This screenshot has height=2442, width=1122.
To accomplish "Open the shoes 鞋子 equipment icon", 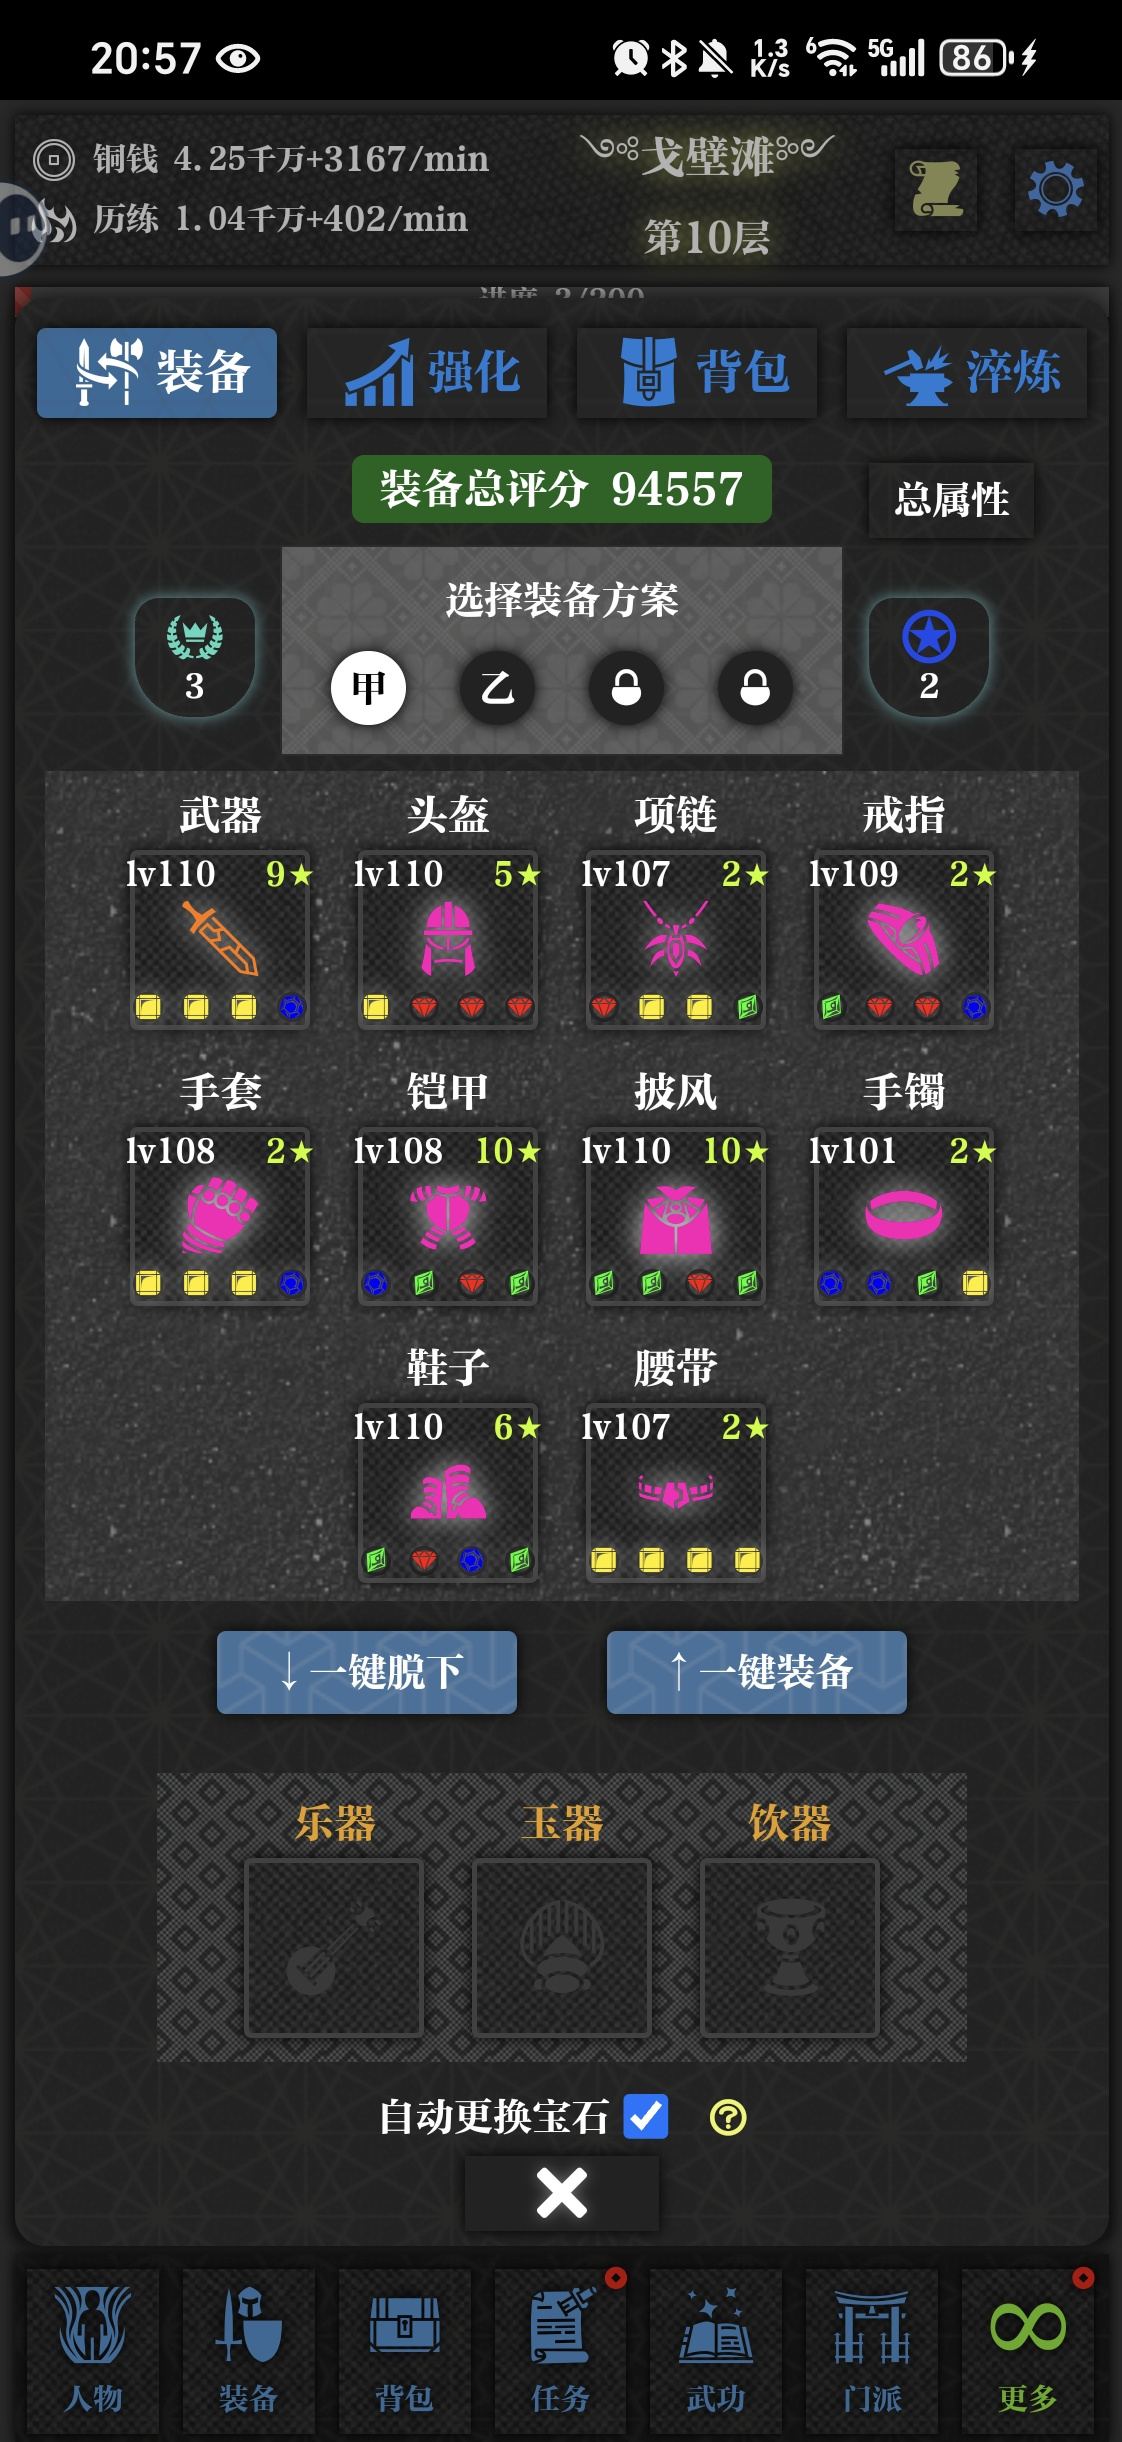I will point(448,1492).
